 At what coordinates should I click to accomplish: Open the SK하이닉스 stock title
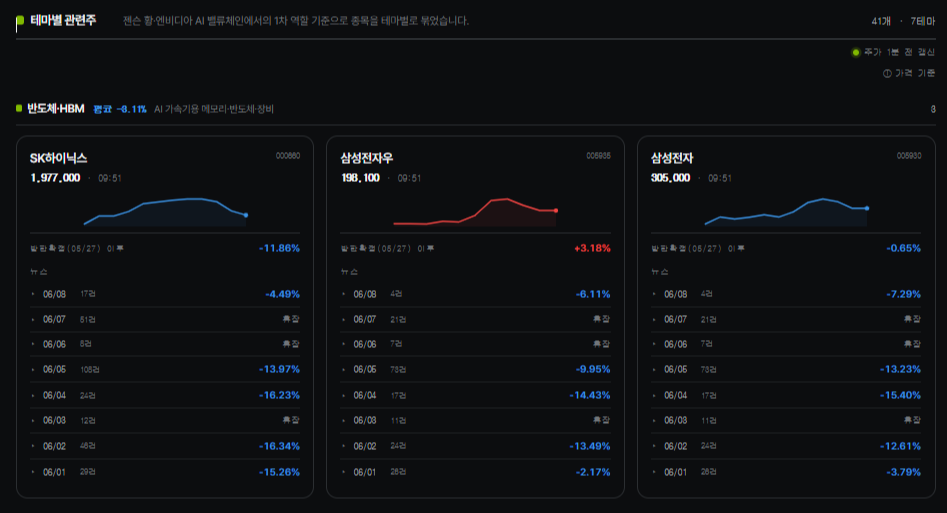pos(59,158)
